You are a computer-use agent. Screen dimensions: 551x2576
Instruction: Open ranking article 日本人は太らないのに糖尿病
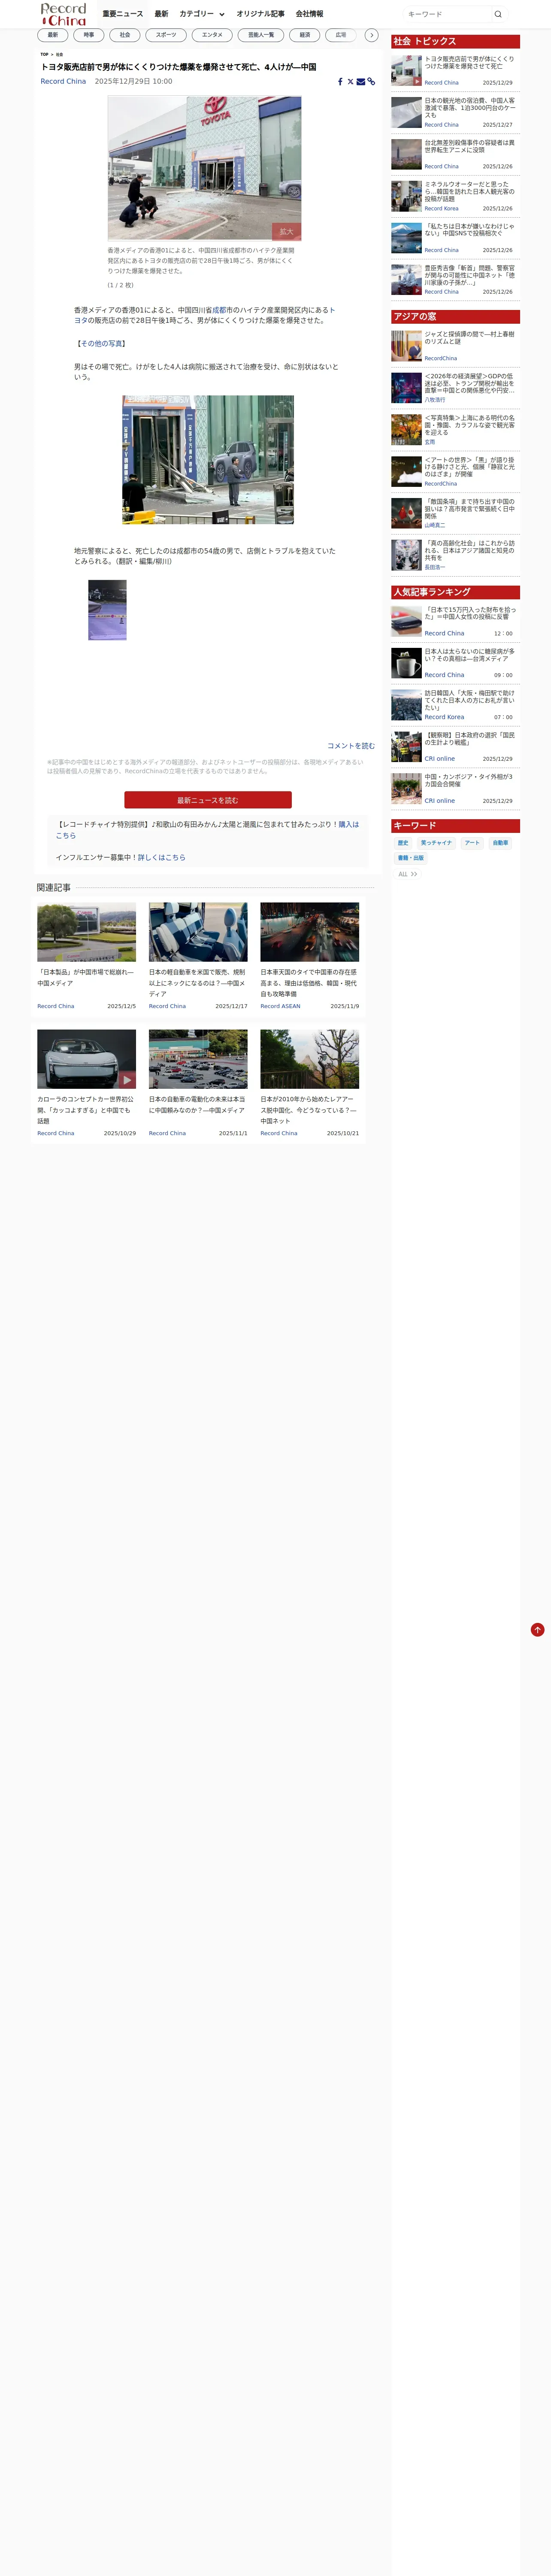pyautogui.click(x=455, y=663)
